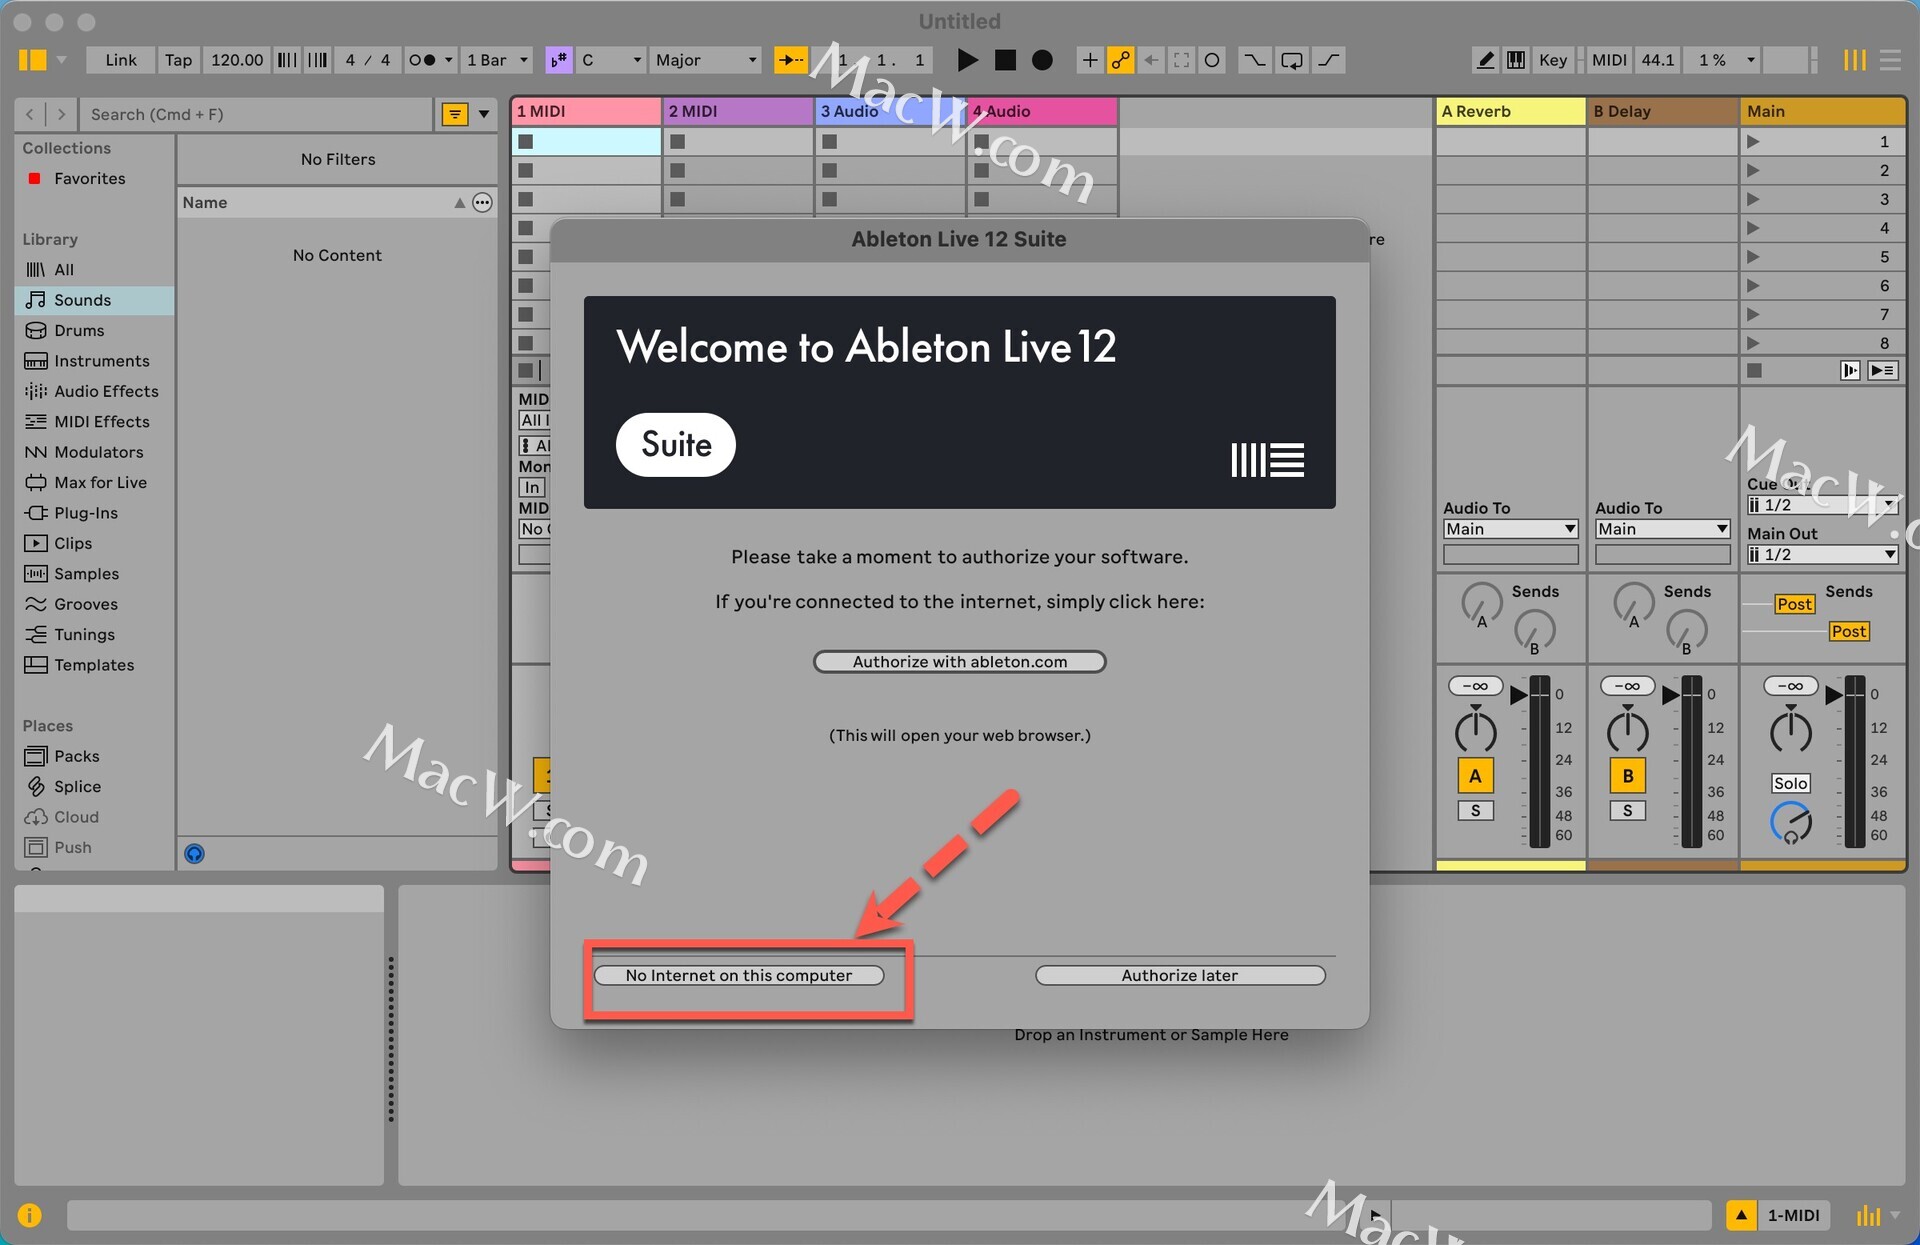Click the Play button in transport
The width and height of the screenshot is (1920, 1245).
click(x=967, y=60)
